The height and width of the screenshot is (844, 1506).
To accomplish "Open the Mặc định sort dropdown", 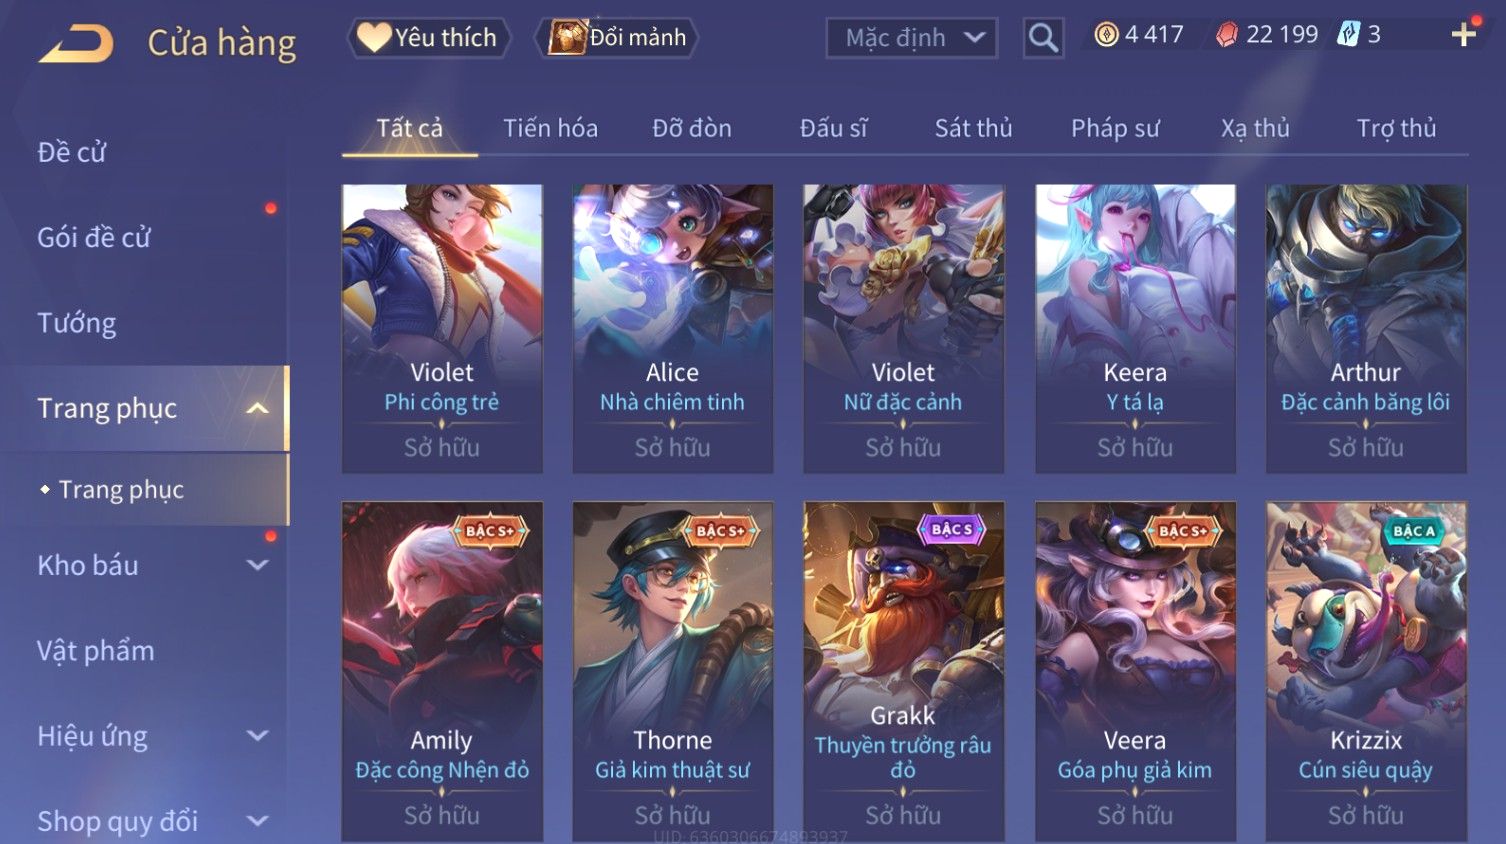I will tap(912, 38).
